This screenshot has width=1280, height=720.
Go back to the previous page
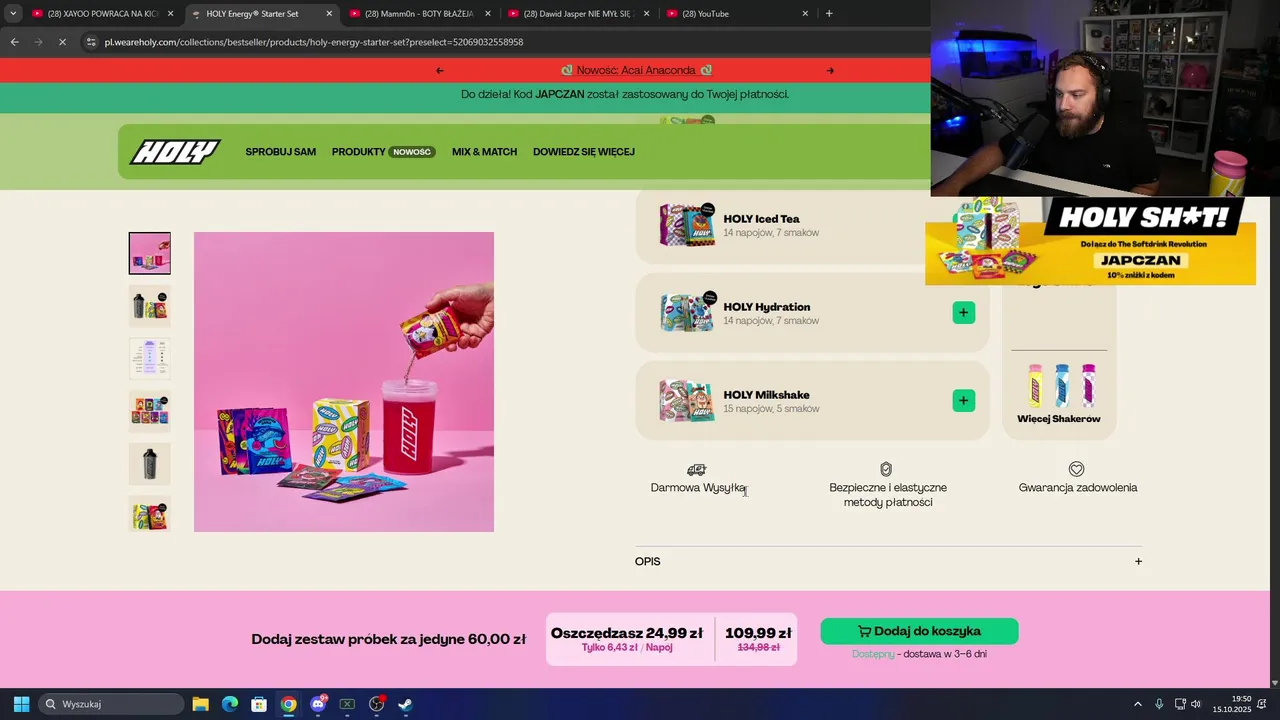tap(14, 42)
